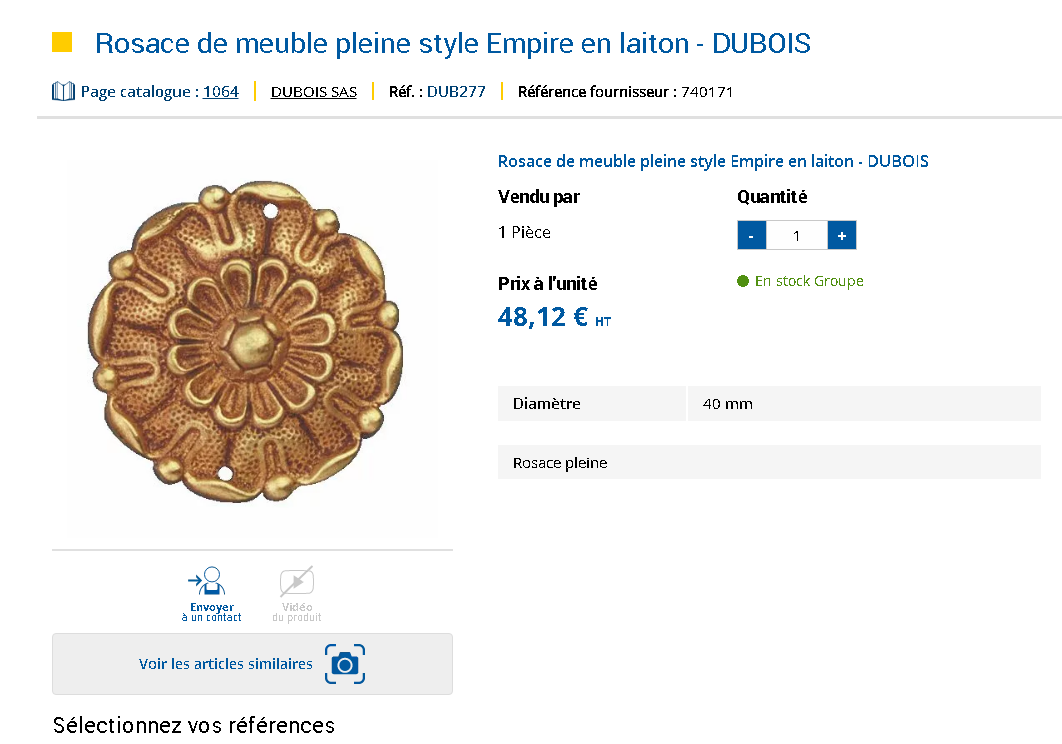Click the camera icon for similar articles
The width and height of the screenshot is (1062, 744).
(x=345, y=664)
